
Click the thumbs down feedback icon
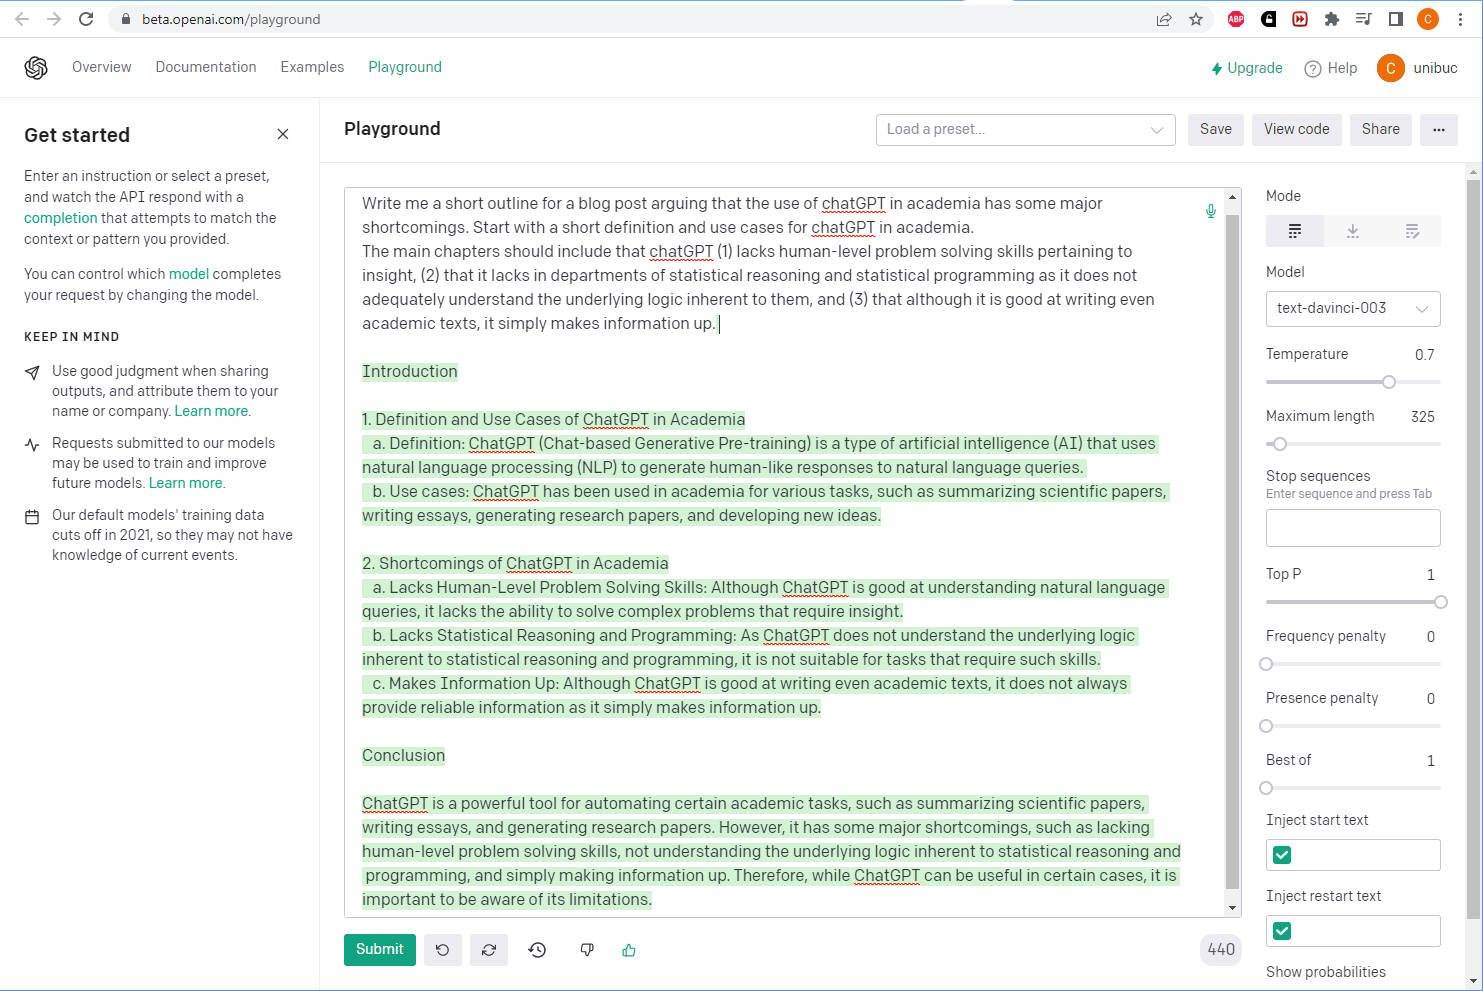tap(587, 950)
